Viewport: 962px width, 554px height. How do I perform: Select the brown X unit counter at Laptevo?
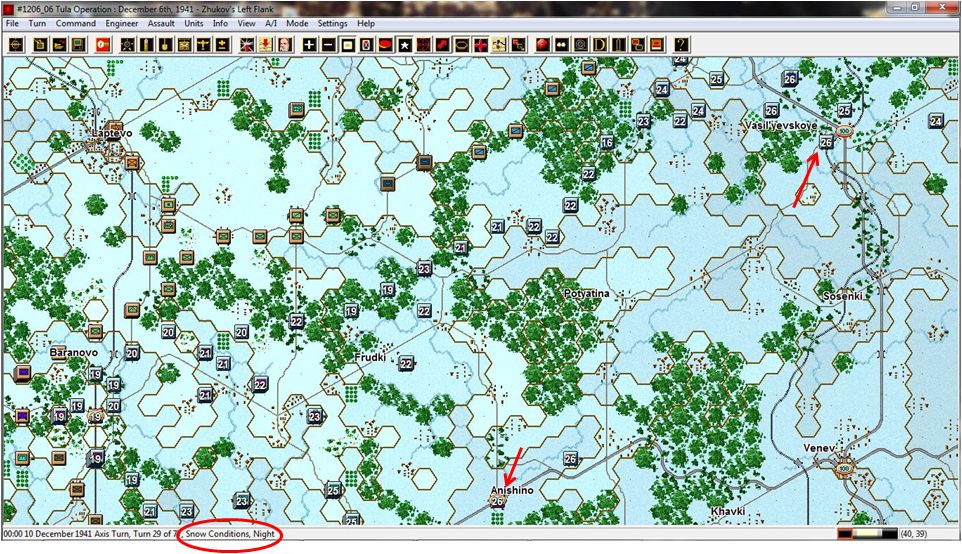click(132, 163)
